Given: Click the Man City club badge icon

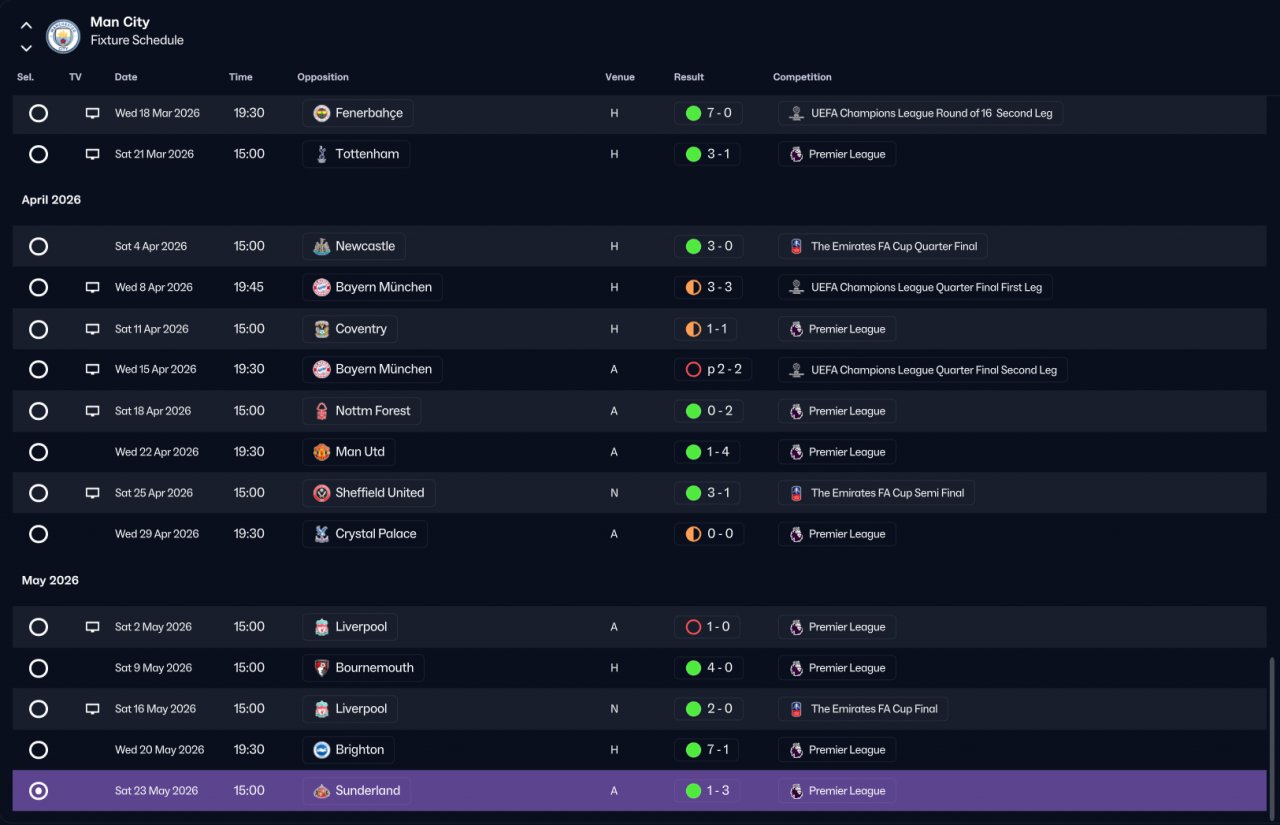Looking at the screenshot, I should (63, 37).
